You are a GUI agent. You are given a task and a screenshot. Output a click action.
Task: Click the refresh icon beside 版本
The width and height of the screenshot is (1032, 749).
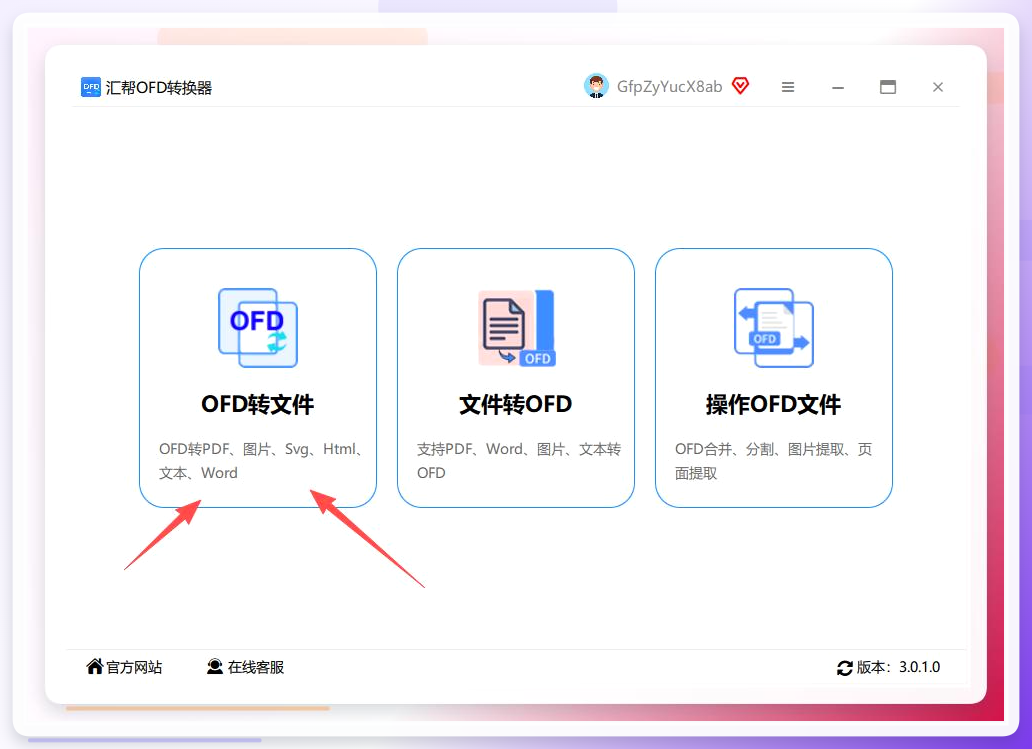844,668
